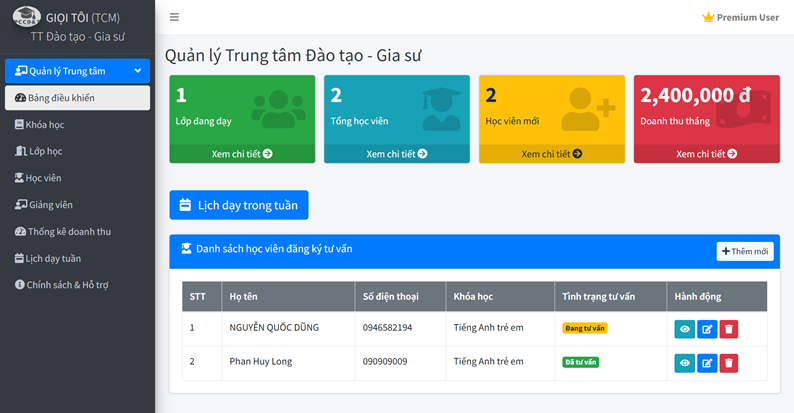This screenshot has height=413, width=794.
Task: Click the Đang tư vấn status badge
Action: (x=585, y=328)
